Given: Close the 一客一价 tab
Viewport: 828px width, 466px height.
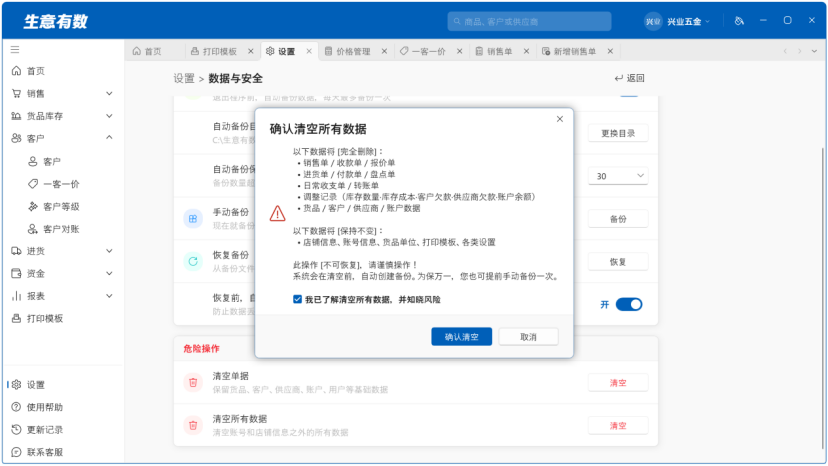Looking at the screenshot, I should tap(459, 51).
